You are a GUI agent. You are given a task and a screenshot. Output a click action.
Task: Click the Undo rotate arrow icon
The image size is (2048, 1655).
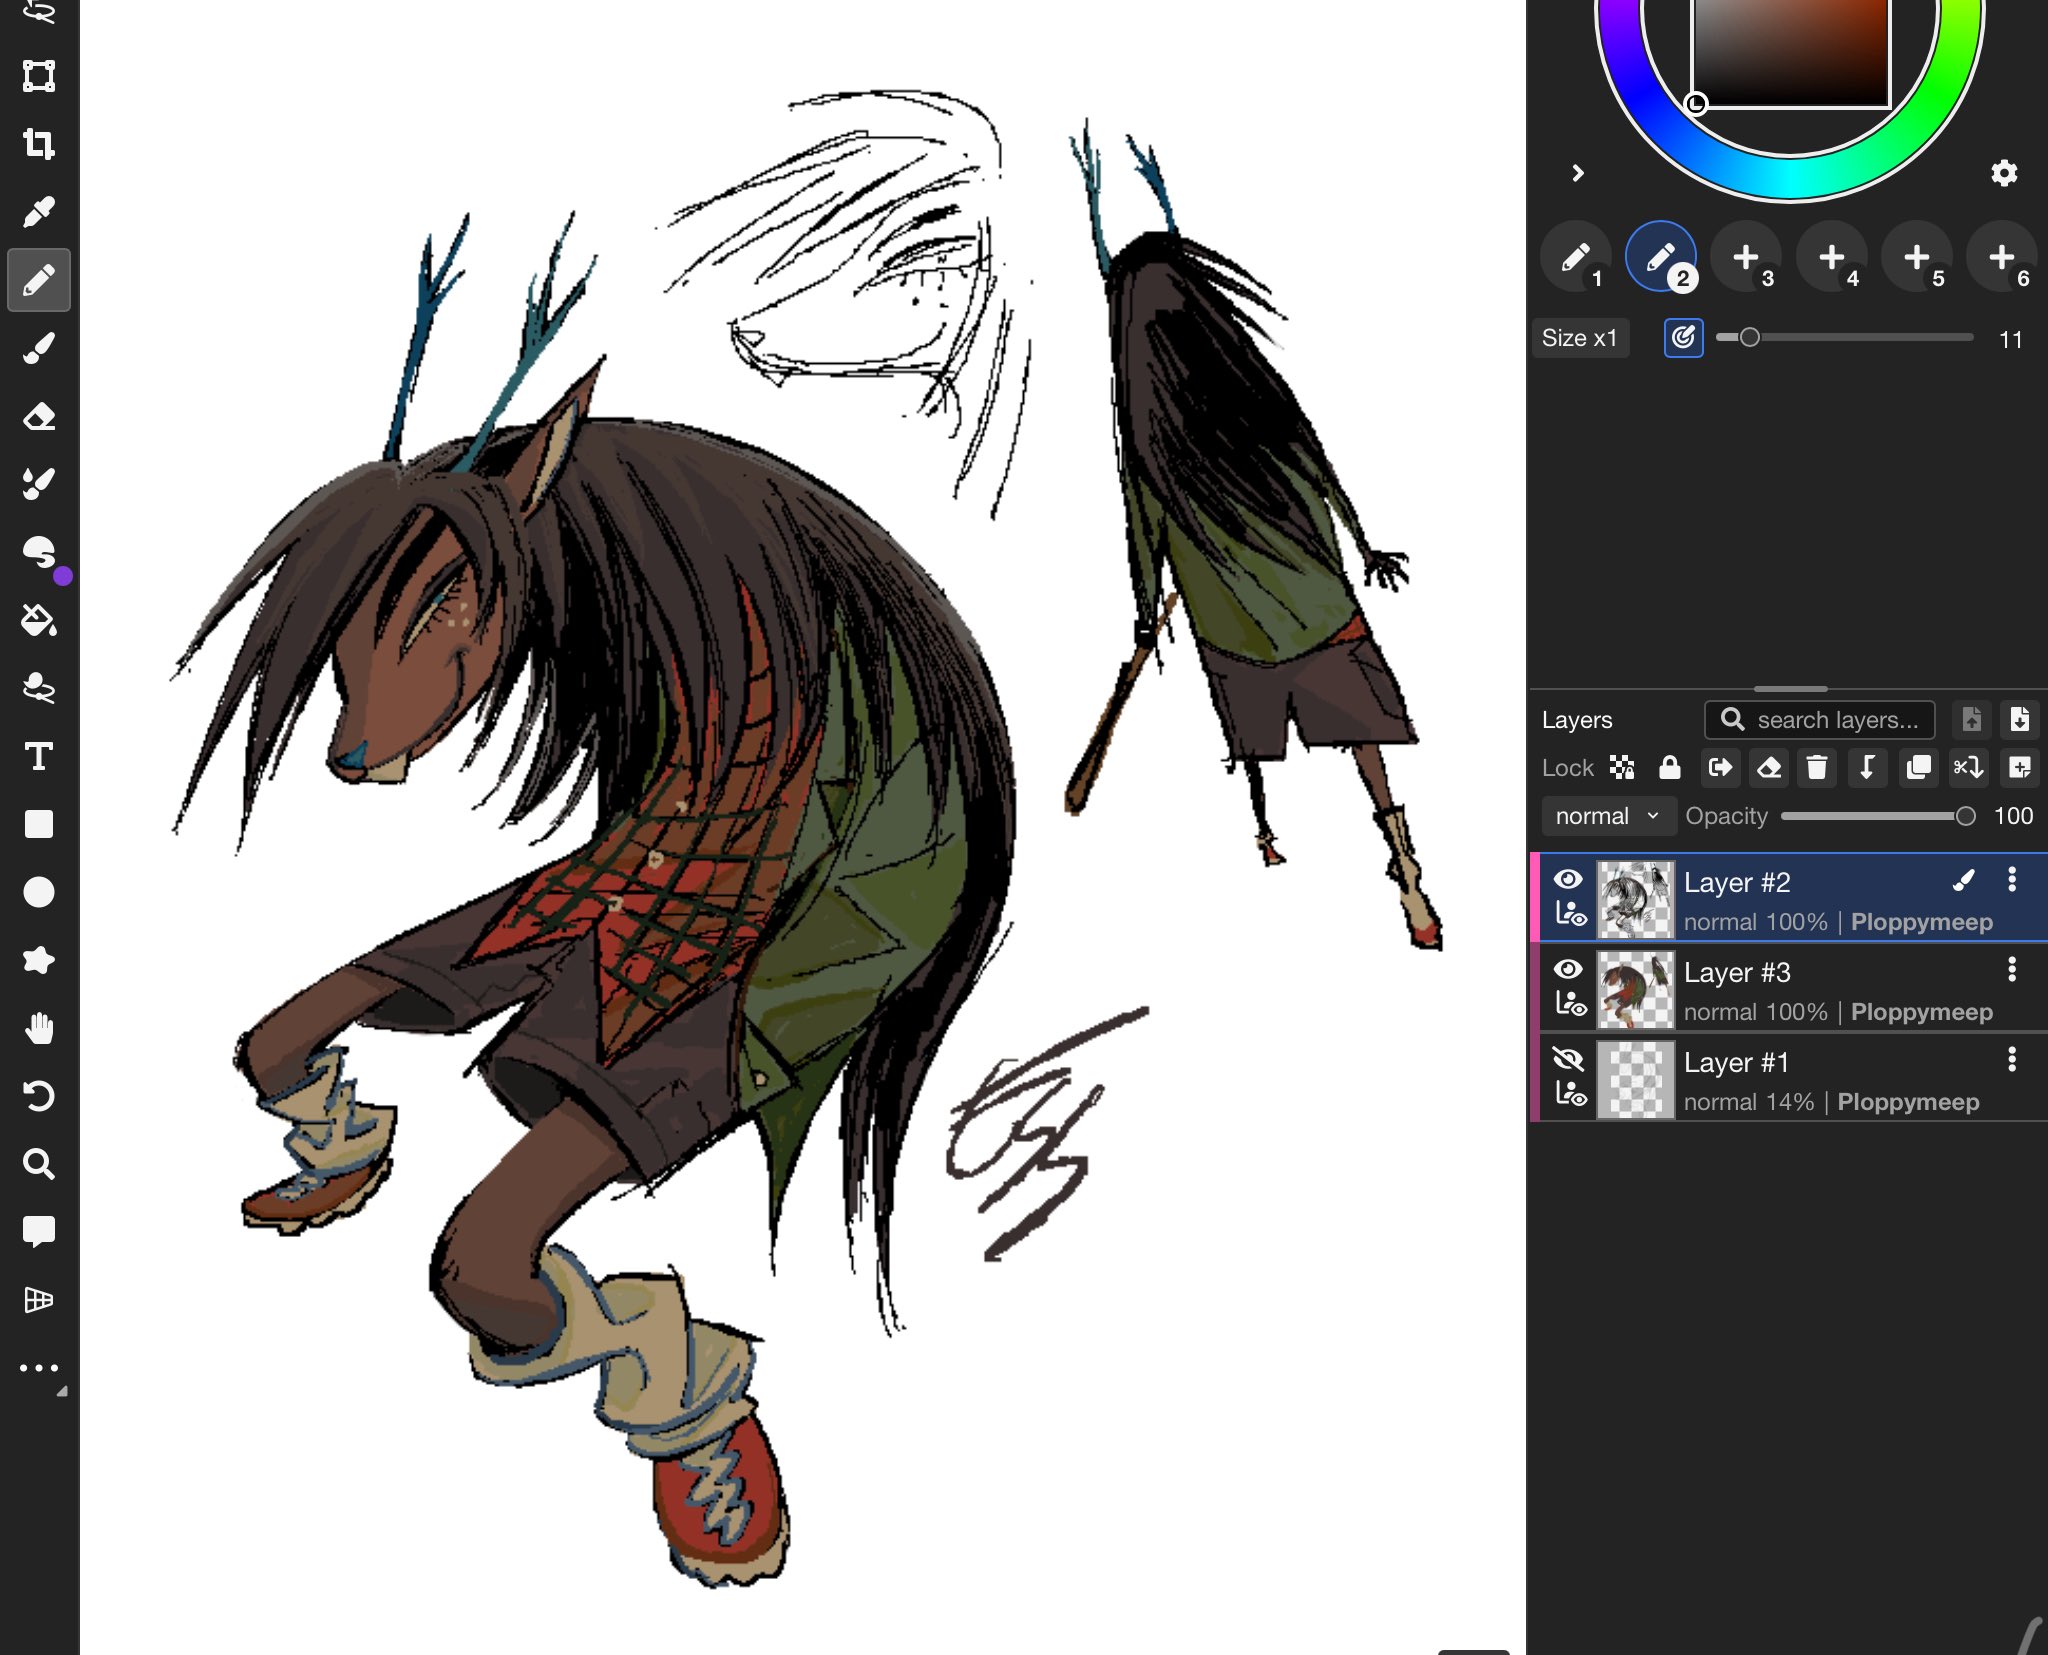[x=39, y=1096]
